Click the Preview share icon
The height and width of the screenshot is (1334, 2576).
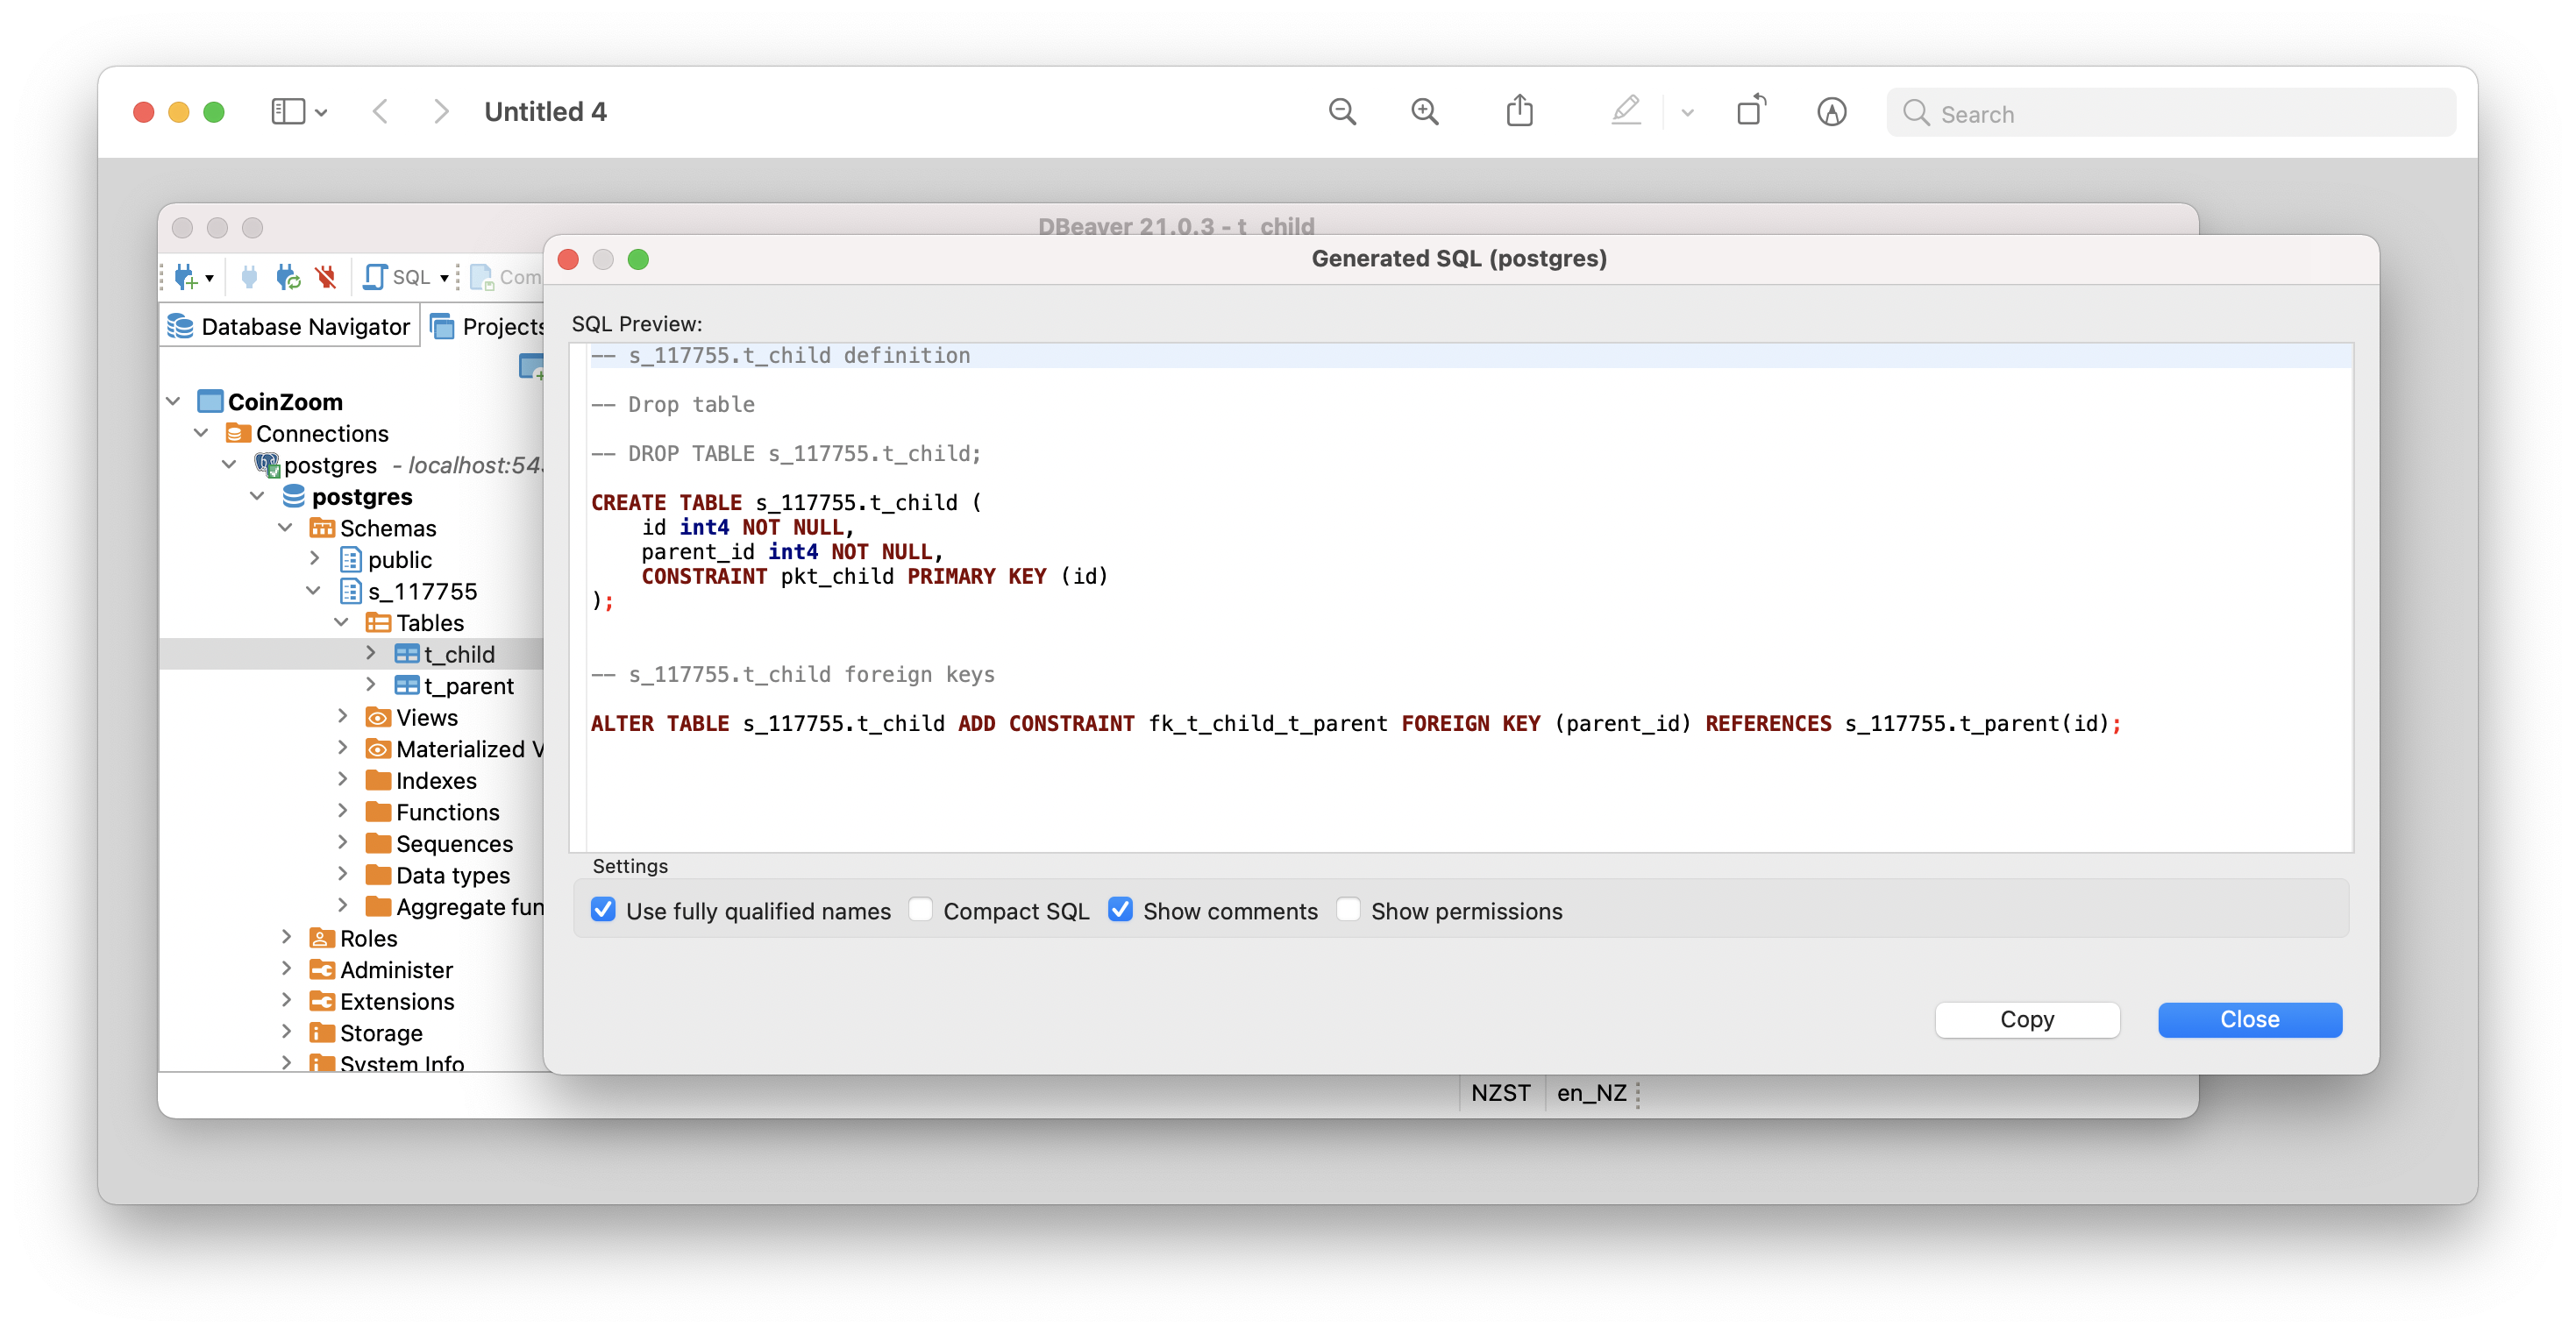[x=1519, y=110]
